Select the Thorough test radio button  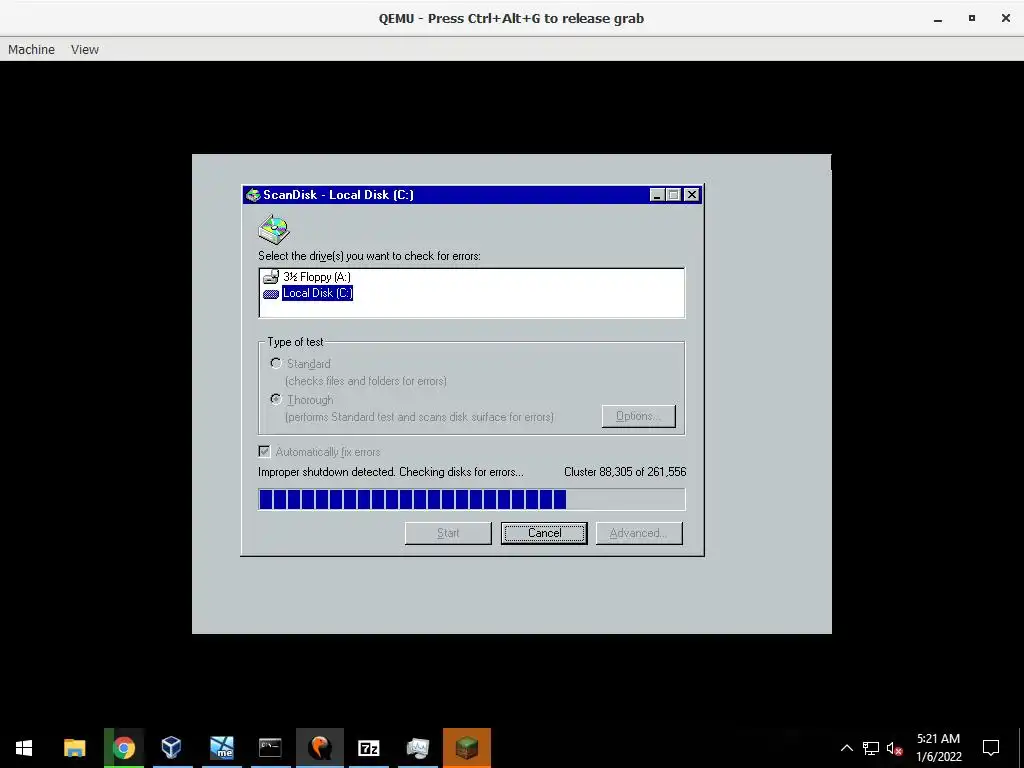pyautogui.click(x=276, y=399)
